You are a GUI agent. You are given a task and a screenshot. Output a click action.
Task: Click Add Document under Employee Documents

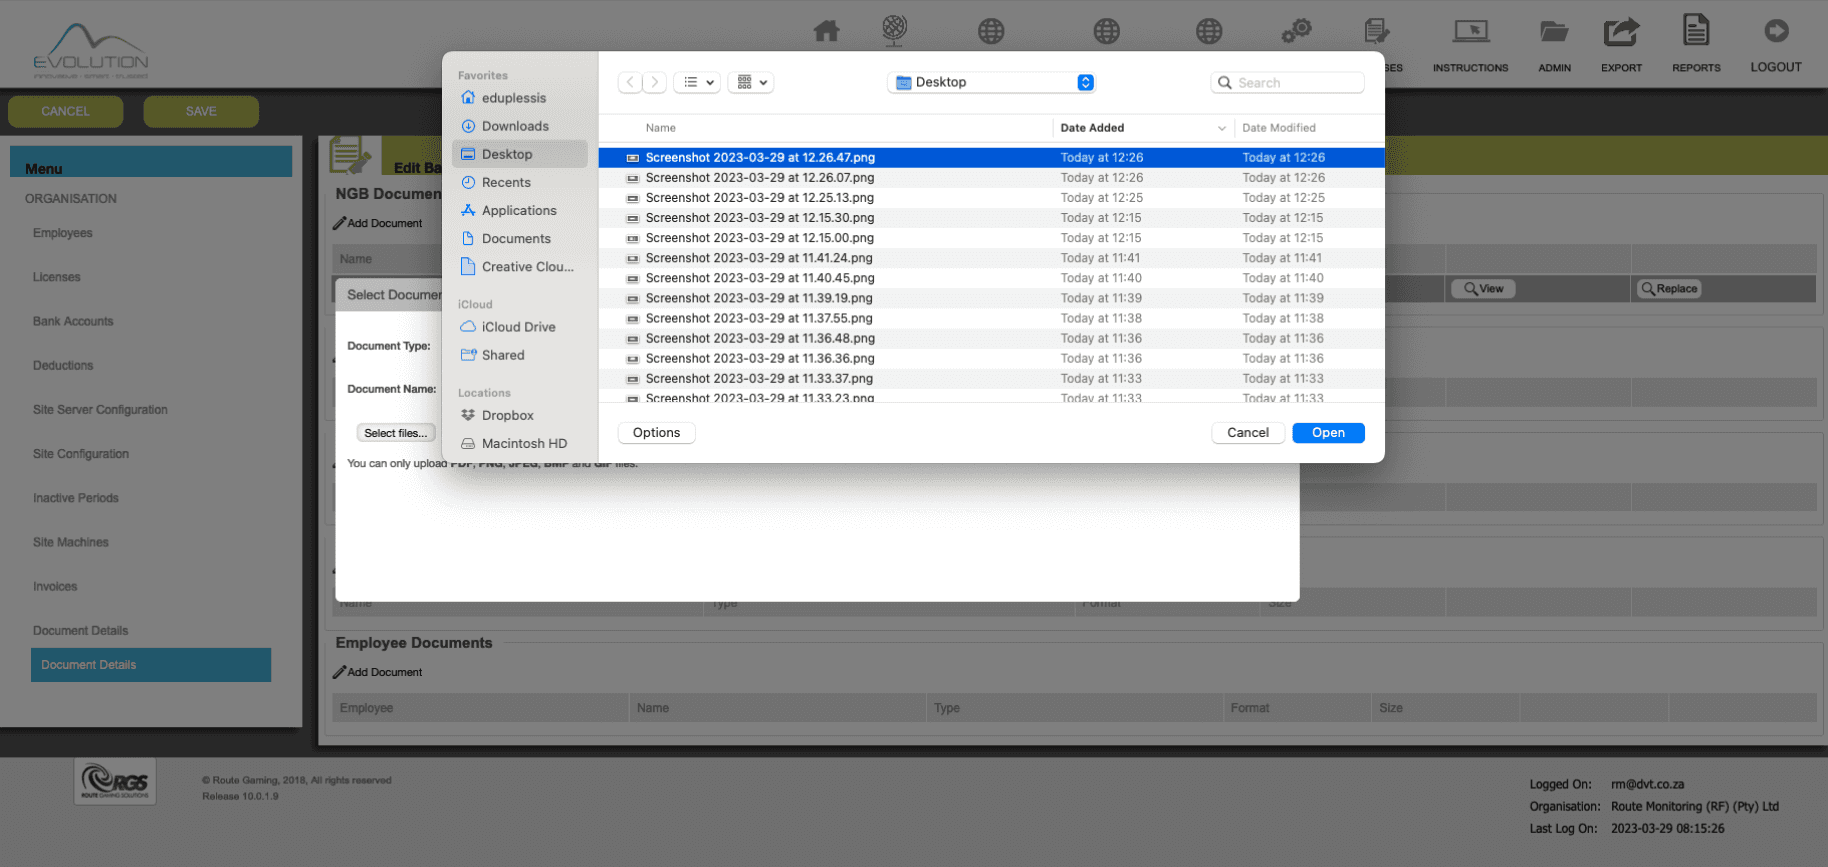click(x=378, y=672)
